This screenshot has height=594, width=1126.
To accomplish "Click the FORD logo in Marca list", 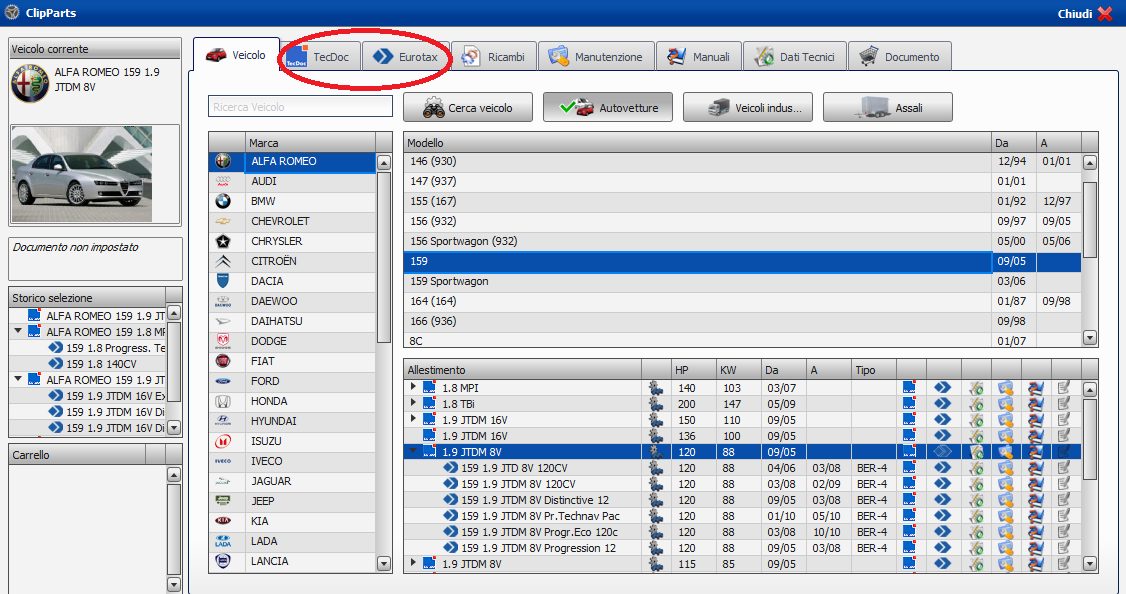I will [223, 381].
